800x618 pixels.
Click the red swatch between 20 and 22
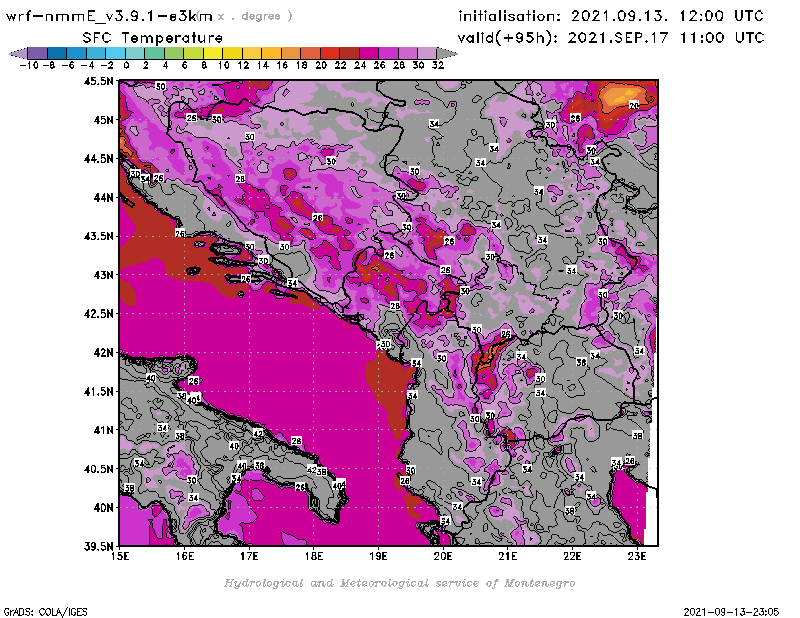click(x=330, y=53)
